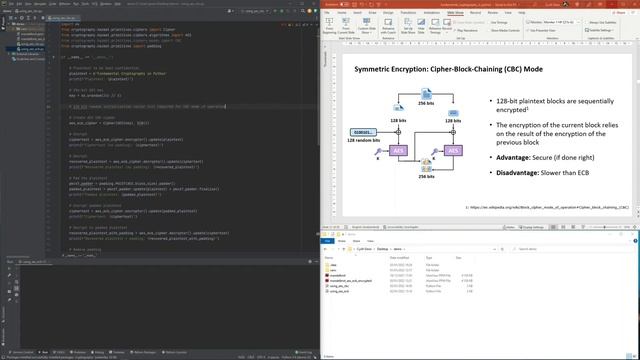Toggle Use Presenter View checkbox
Screen dimensions: 640x360
point(542,31)
